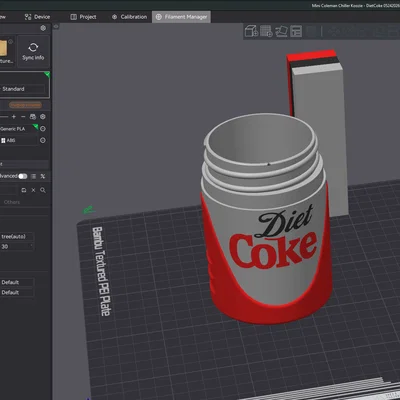Click the small gear on the plate thumbnail
The width and height of the screenshot is (400, 400).
tap(11, 42)
